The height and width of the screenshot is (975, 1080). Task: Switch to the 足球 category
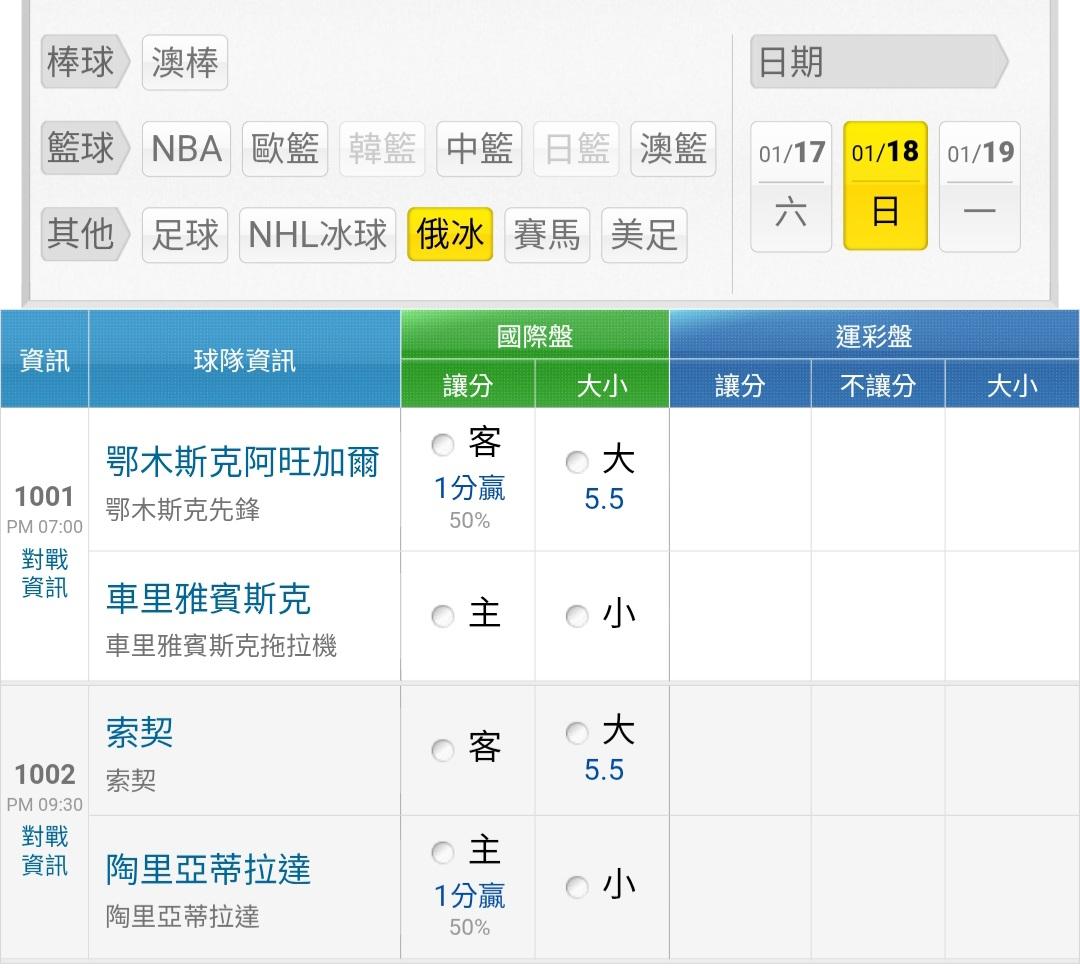[185, 235]
